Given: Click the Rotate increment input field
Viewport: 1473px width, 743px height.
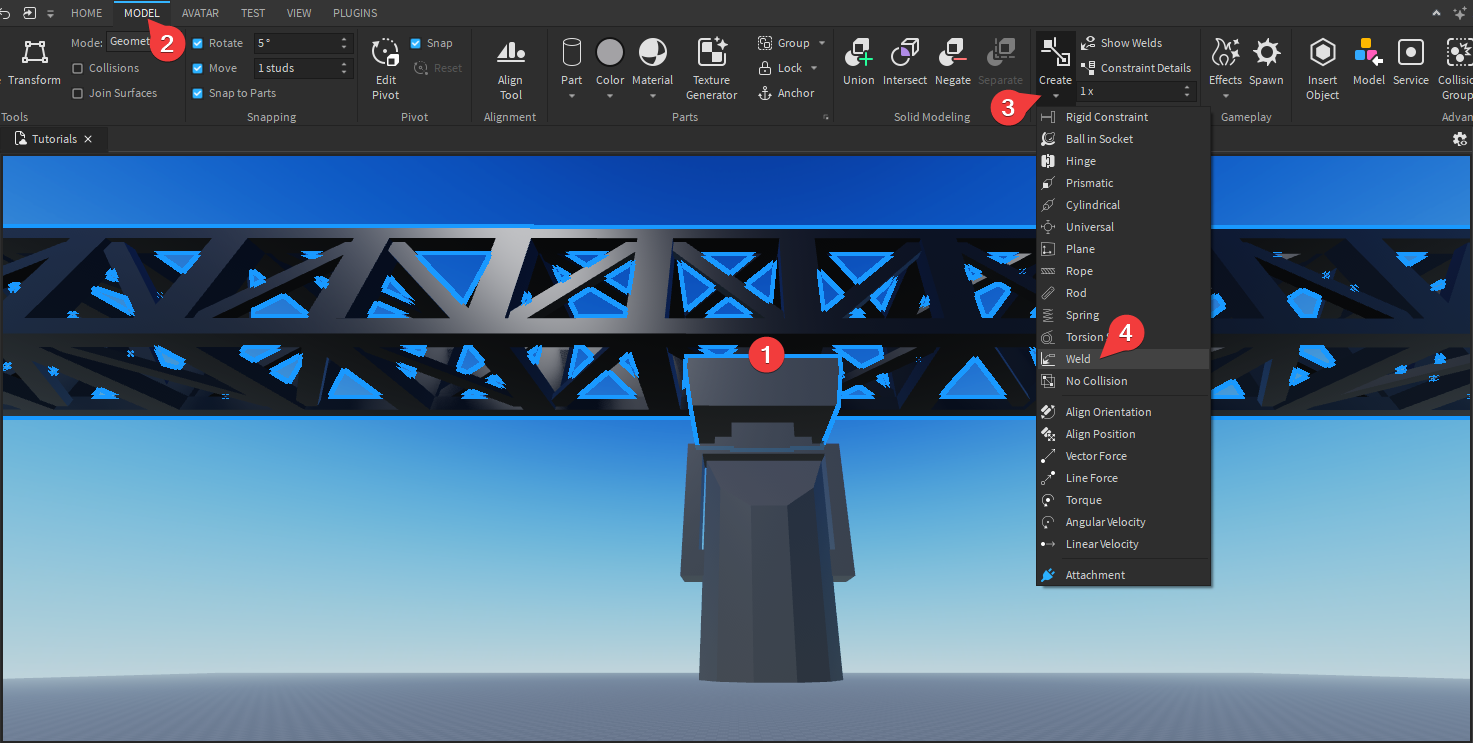Looking at the screenshot, I should [295, 43].
